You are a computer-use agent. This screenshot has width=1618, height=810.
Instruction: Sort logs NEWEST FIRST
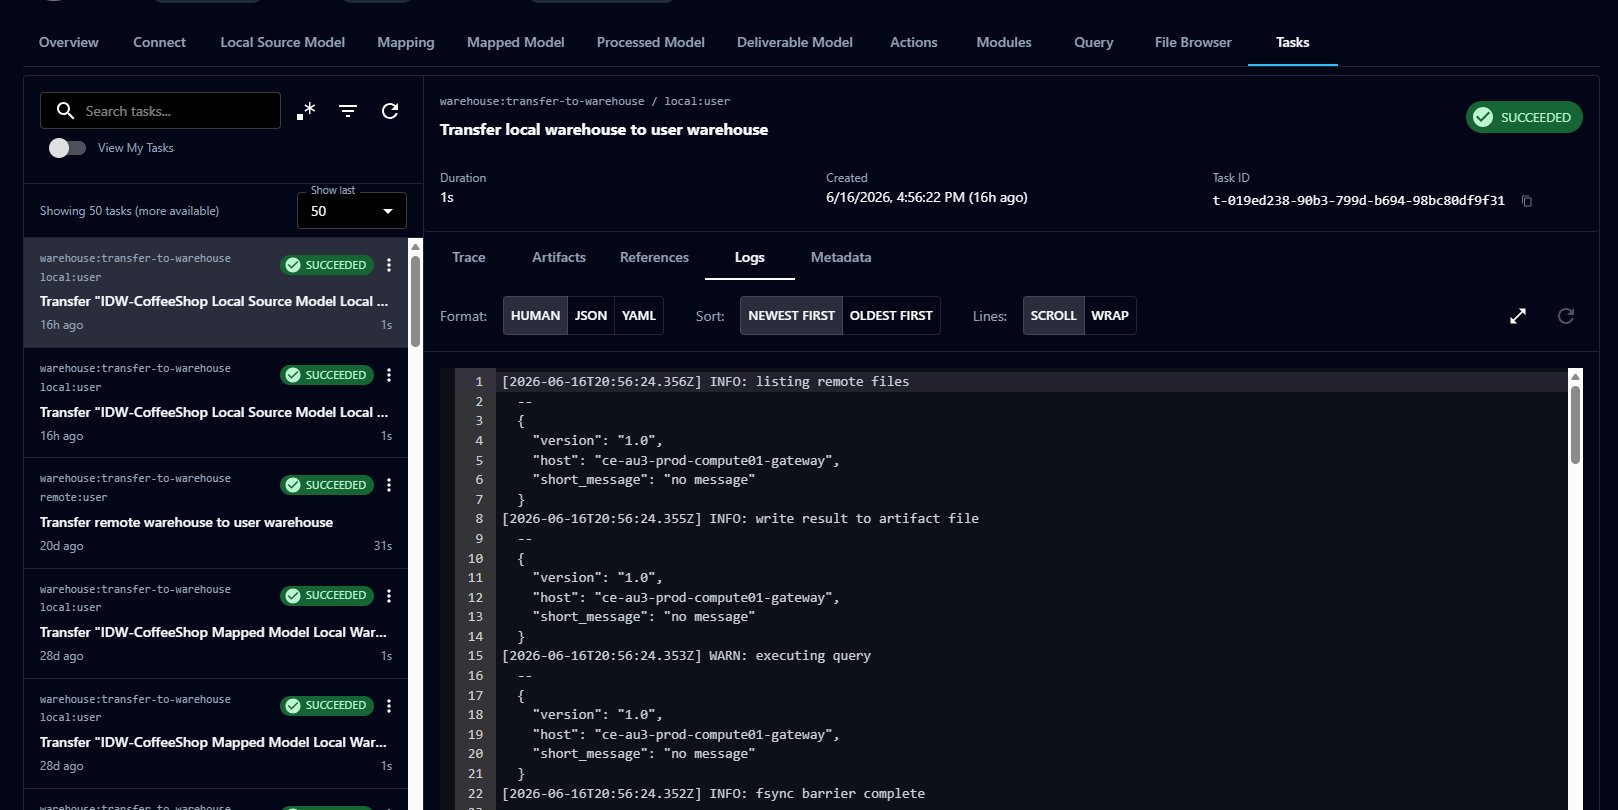click(791, 316)
